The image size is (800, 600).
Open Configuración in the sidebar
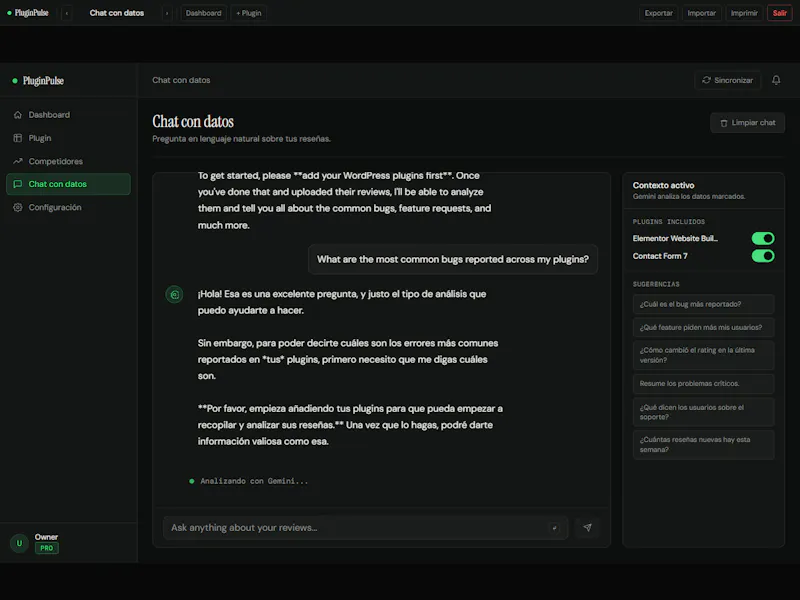pyautogui.click(x=68, y=207)
